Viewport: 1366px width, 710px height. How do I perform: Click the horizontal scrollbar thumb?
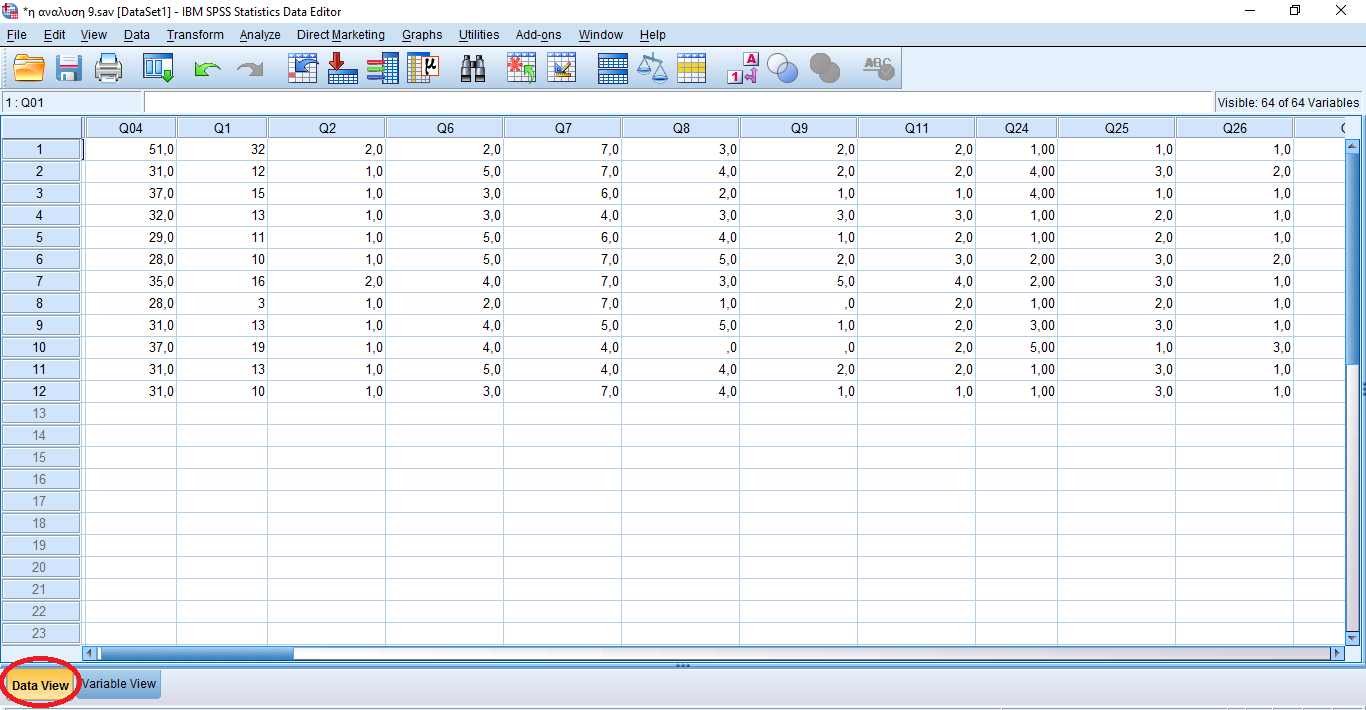point(196,653)
